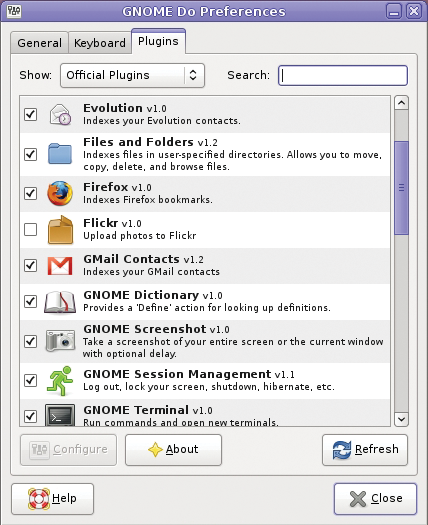Switch to the General tab
Image resolution: width=428 pixels, height=525 pixels.
coord(40,43)
